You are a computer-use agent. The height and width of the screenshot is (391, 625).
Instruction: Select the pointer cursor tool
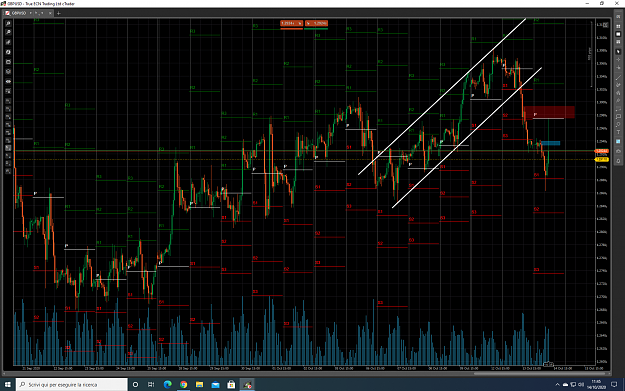(618, 51)
